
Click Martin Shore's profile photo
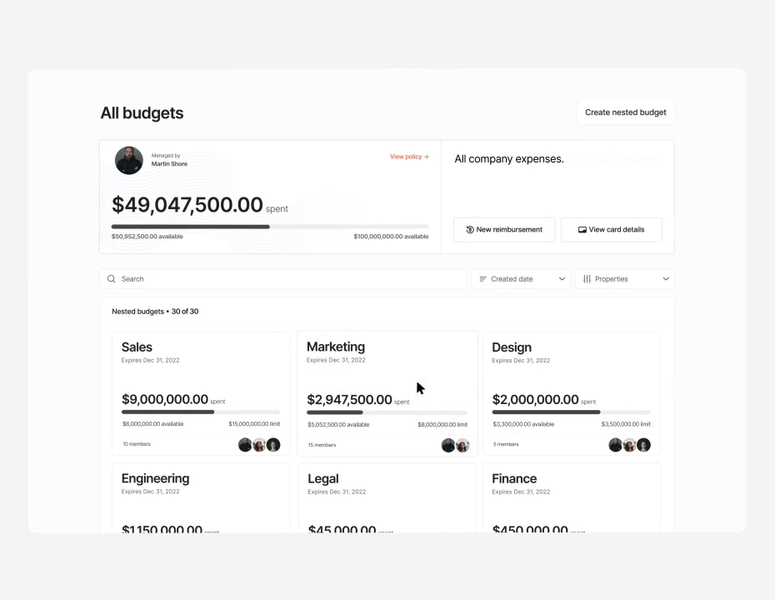(129, 160)
